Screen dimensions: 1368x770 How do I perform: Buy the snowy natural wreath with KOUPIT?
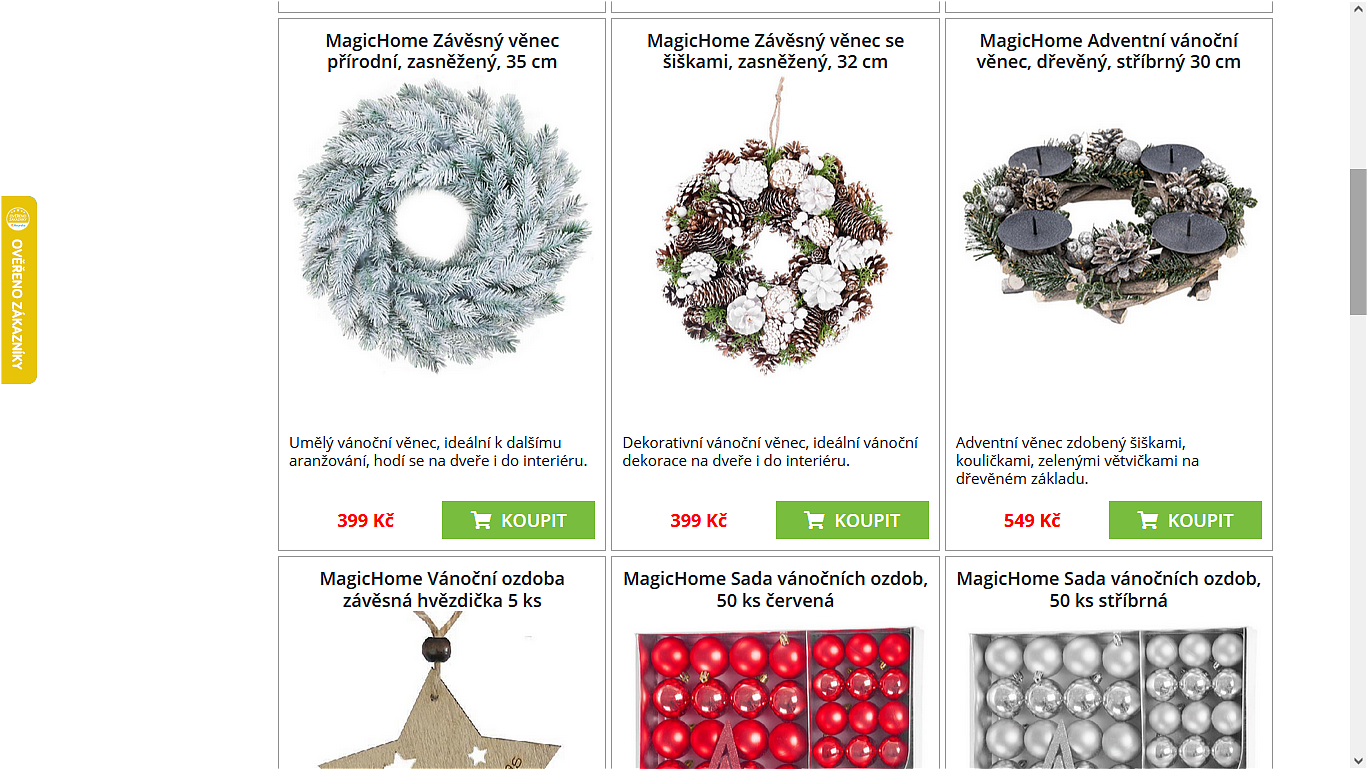point(518,520)
